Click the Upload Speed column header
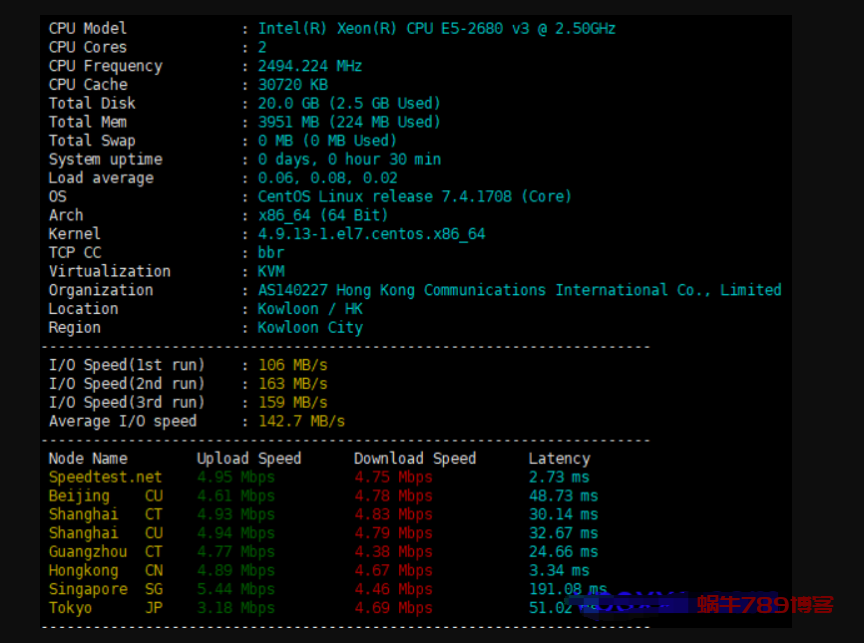This screenshot has height=643, width=864. (248, 458)
